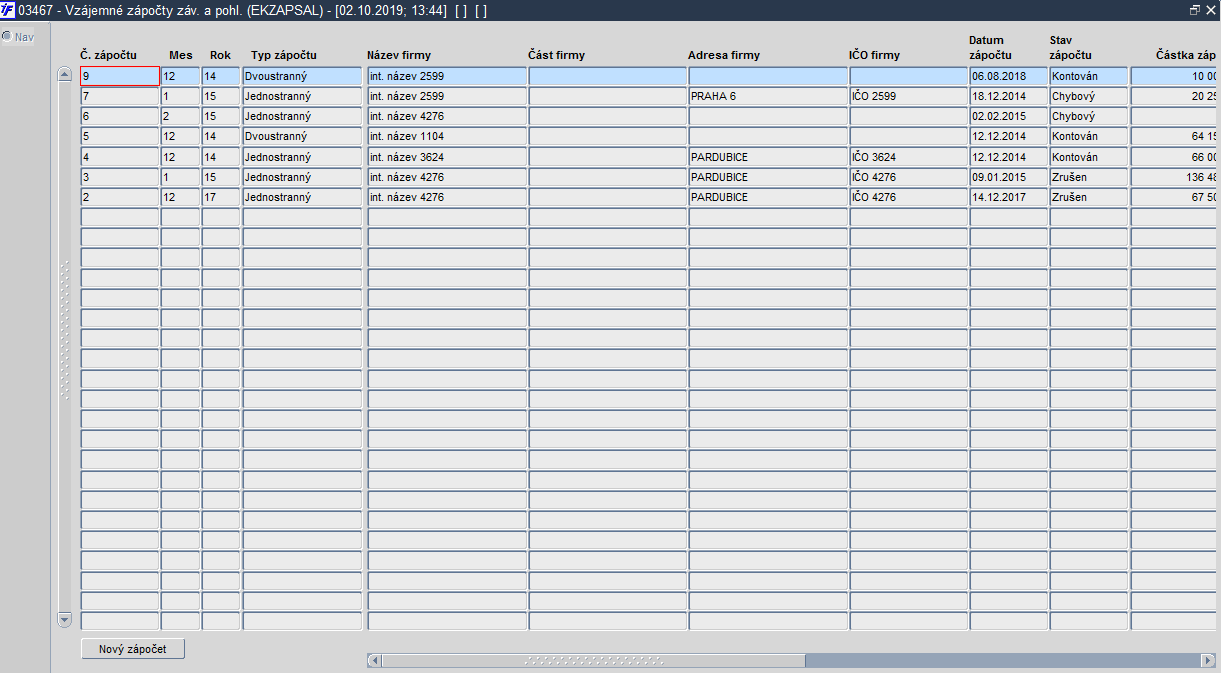
Task: Select Č. zápočtu cell with value 7
Action: coord(120,96)
